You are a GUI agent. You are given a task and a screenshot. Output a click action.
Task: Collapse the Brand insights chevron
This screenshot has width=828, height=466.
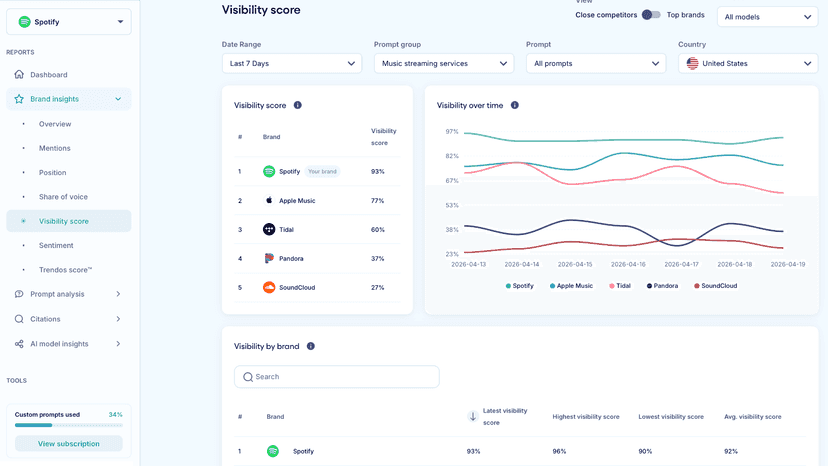[x=118, y=99]
